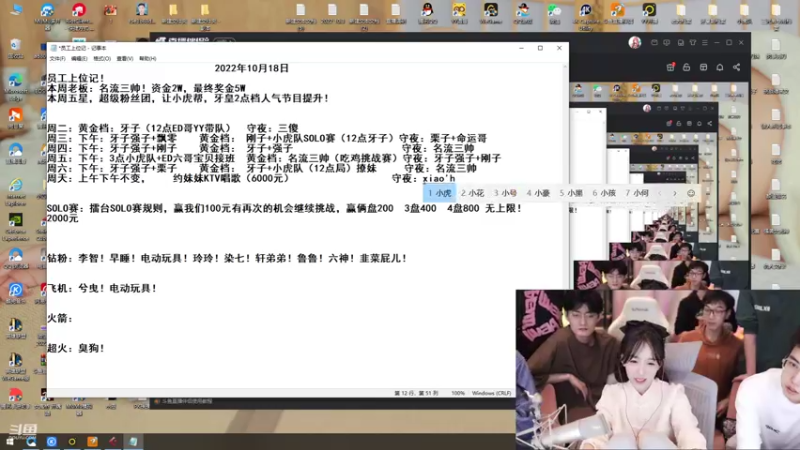Viewport: 800px width, 450px height.
Task: Click the Notepad vertical scrollbar up arrow
Action: tap(565, 66)
